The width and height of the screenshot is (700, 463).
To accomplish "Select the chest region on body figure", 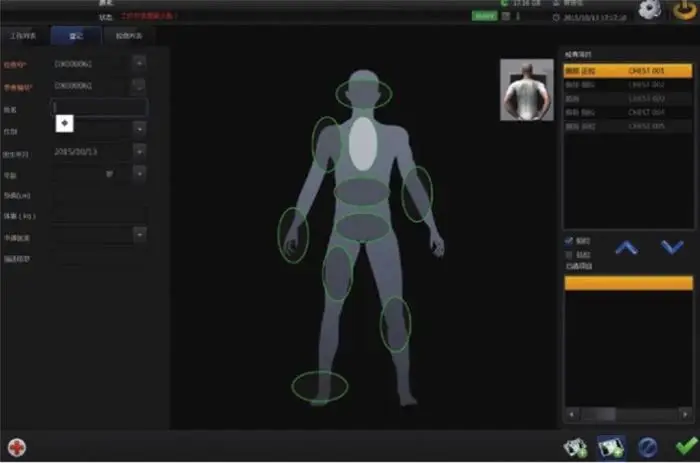I will (x=362, y=143).
